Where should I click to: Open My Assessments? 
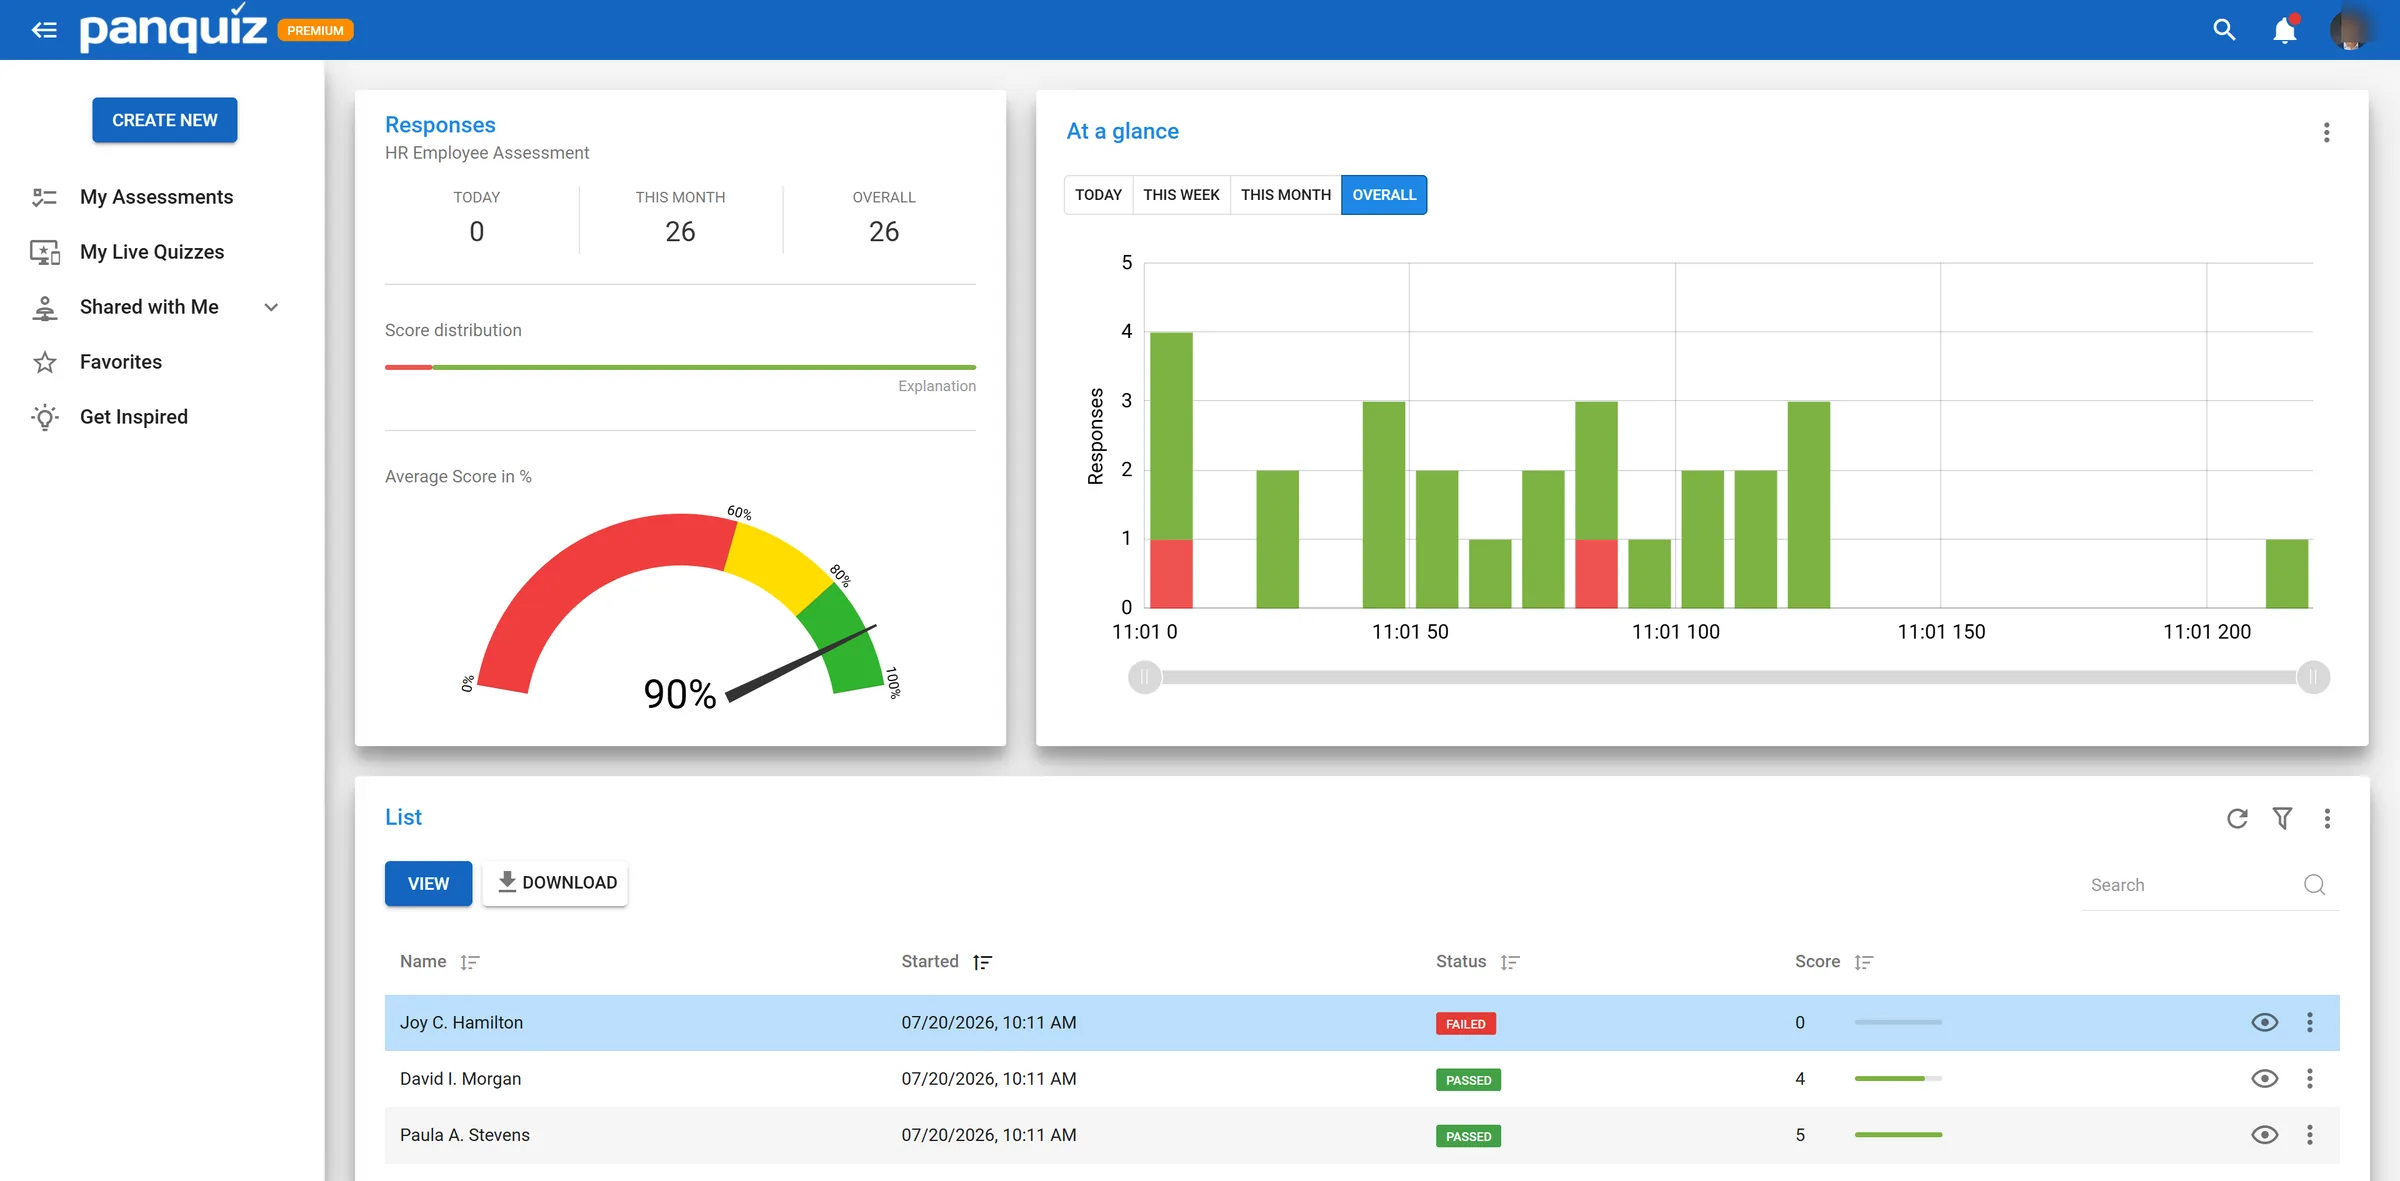(156, 197)
